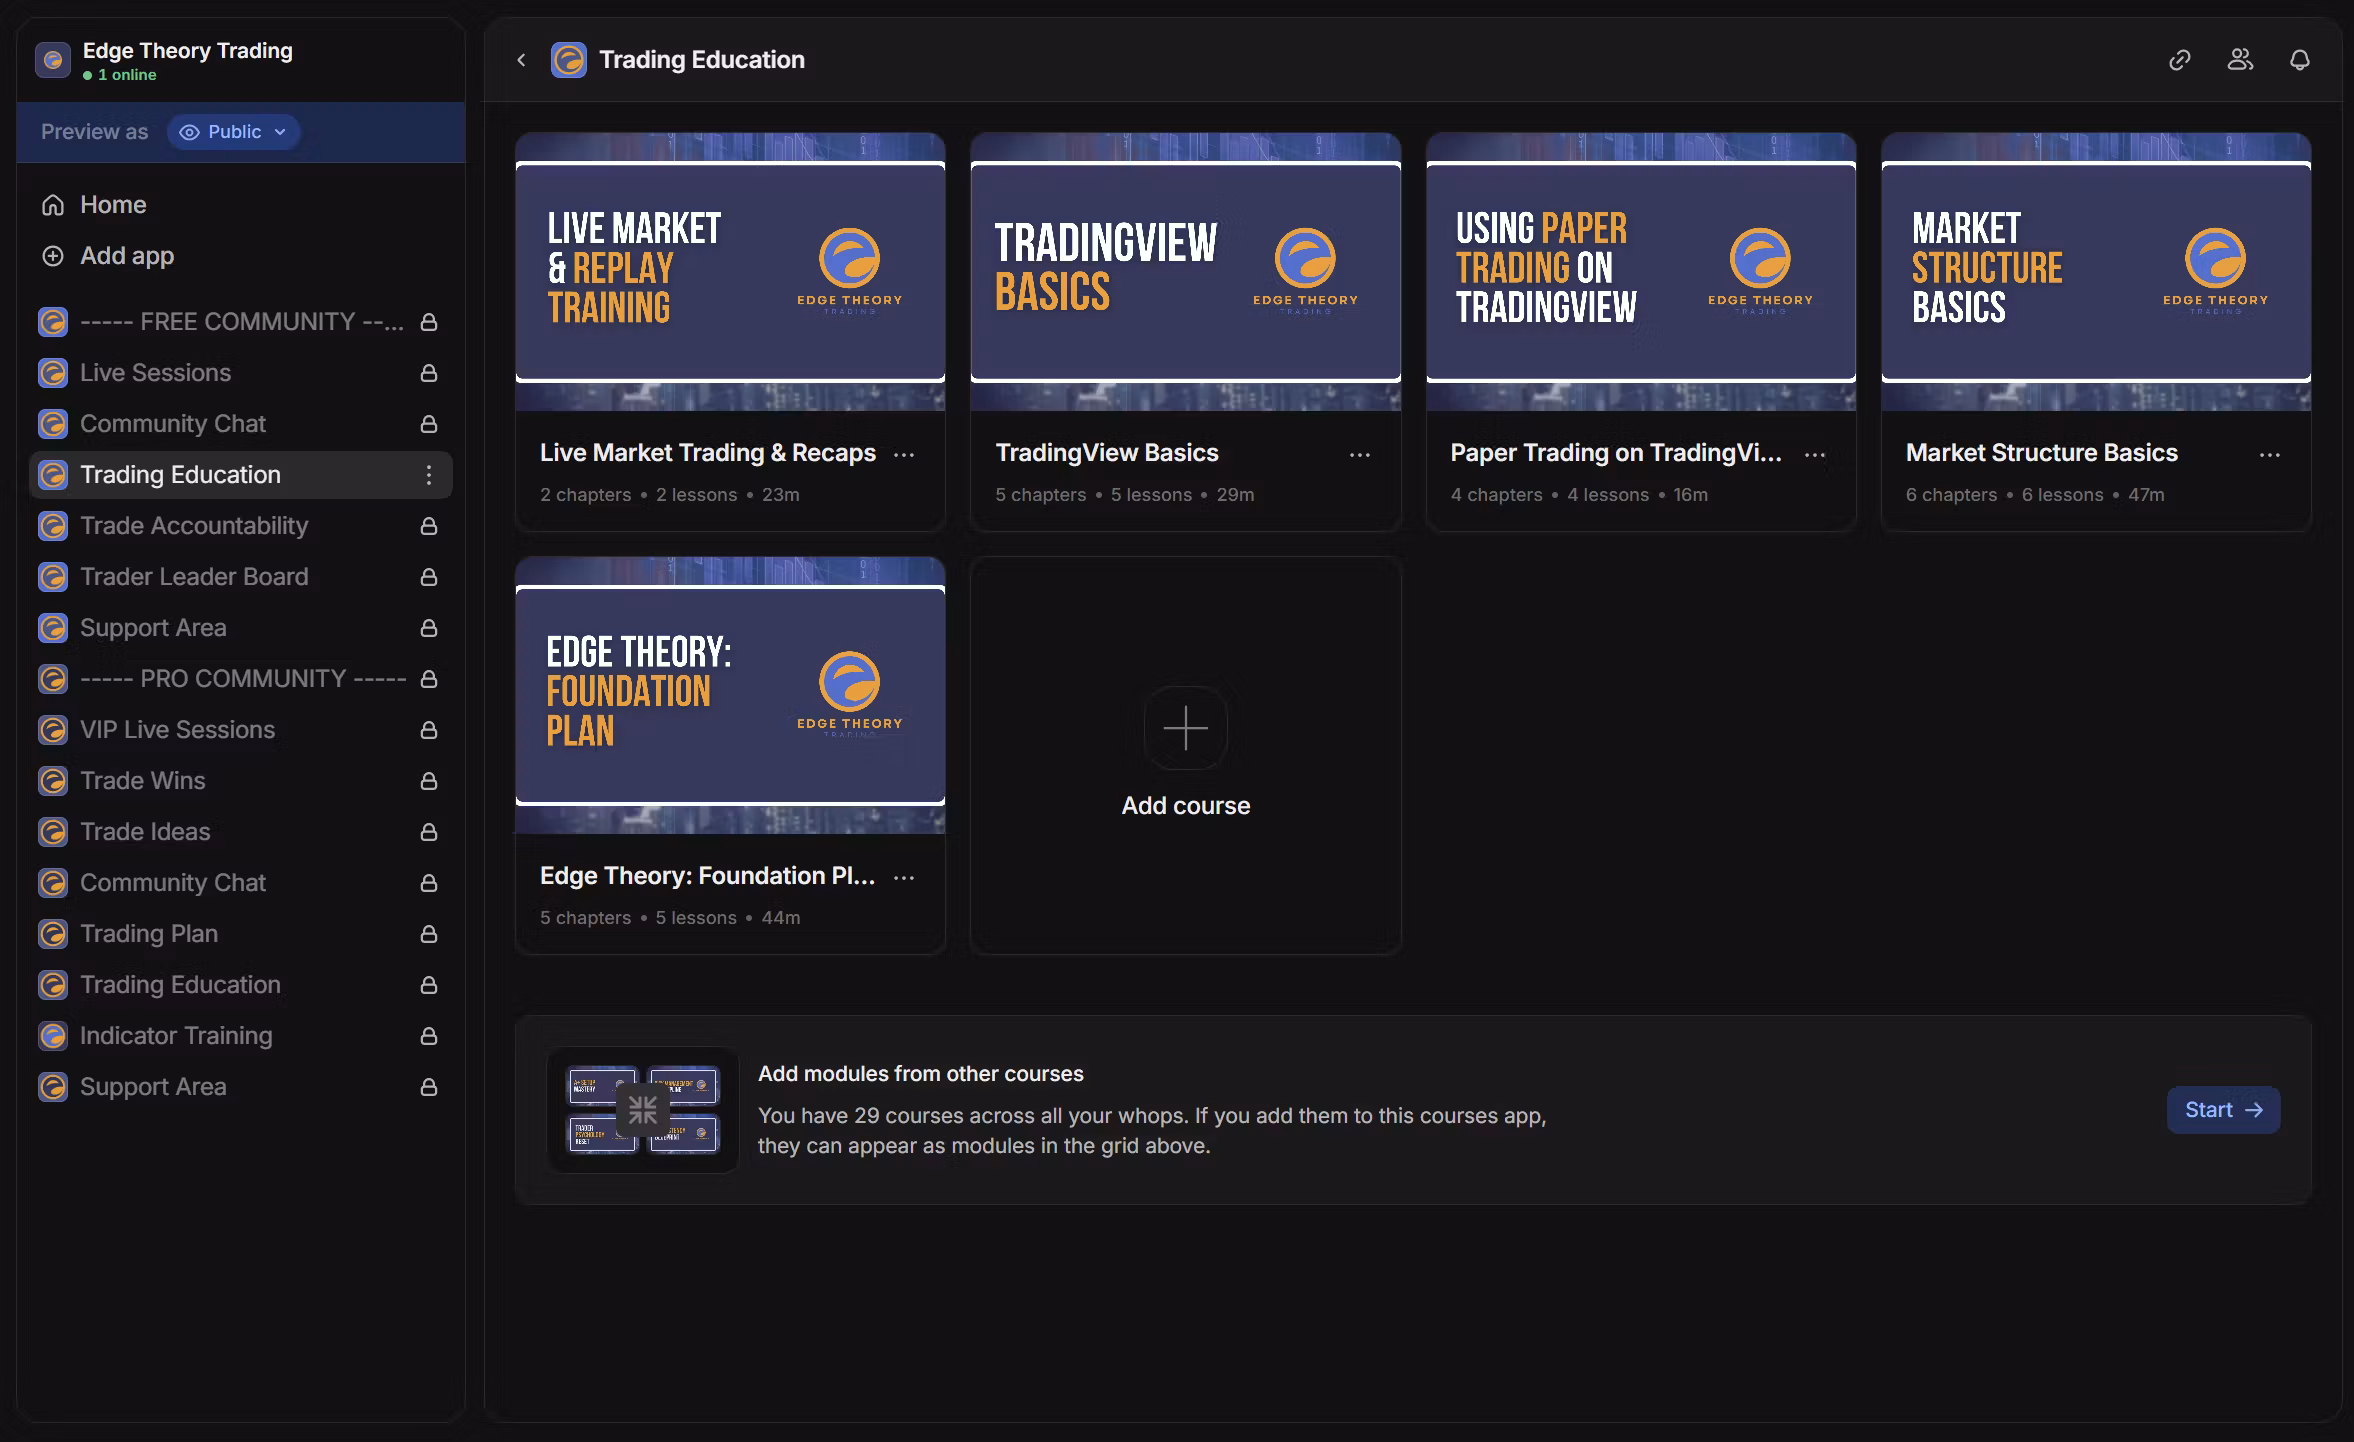Click the '1 online' status text

pyautogui.click(x=127, y=75)
